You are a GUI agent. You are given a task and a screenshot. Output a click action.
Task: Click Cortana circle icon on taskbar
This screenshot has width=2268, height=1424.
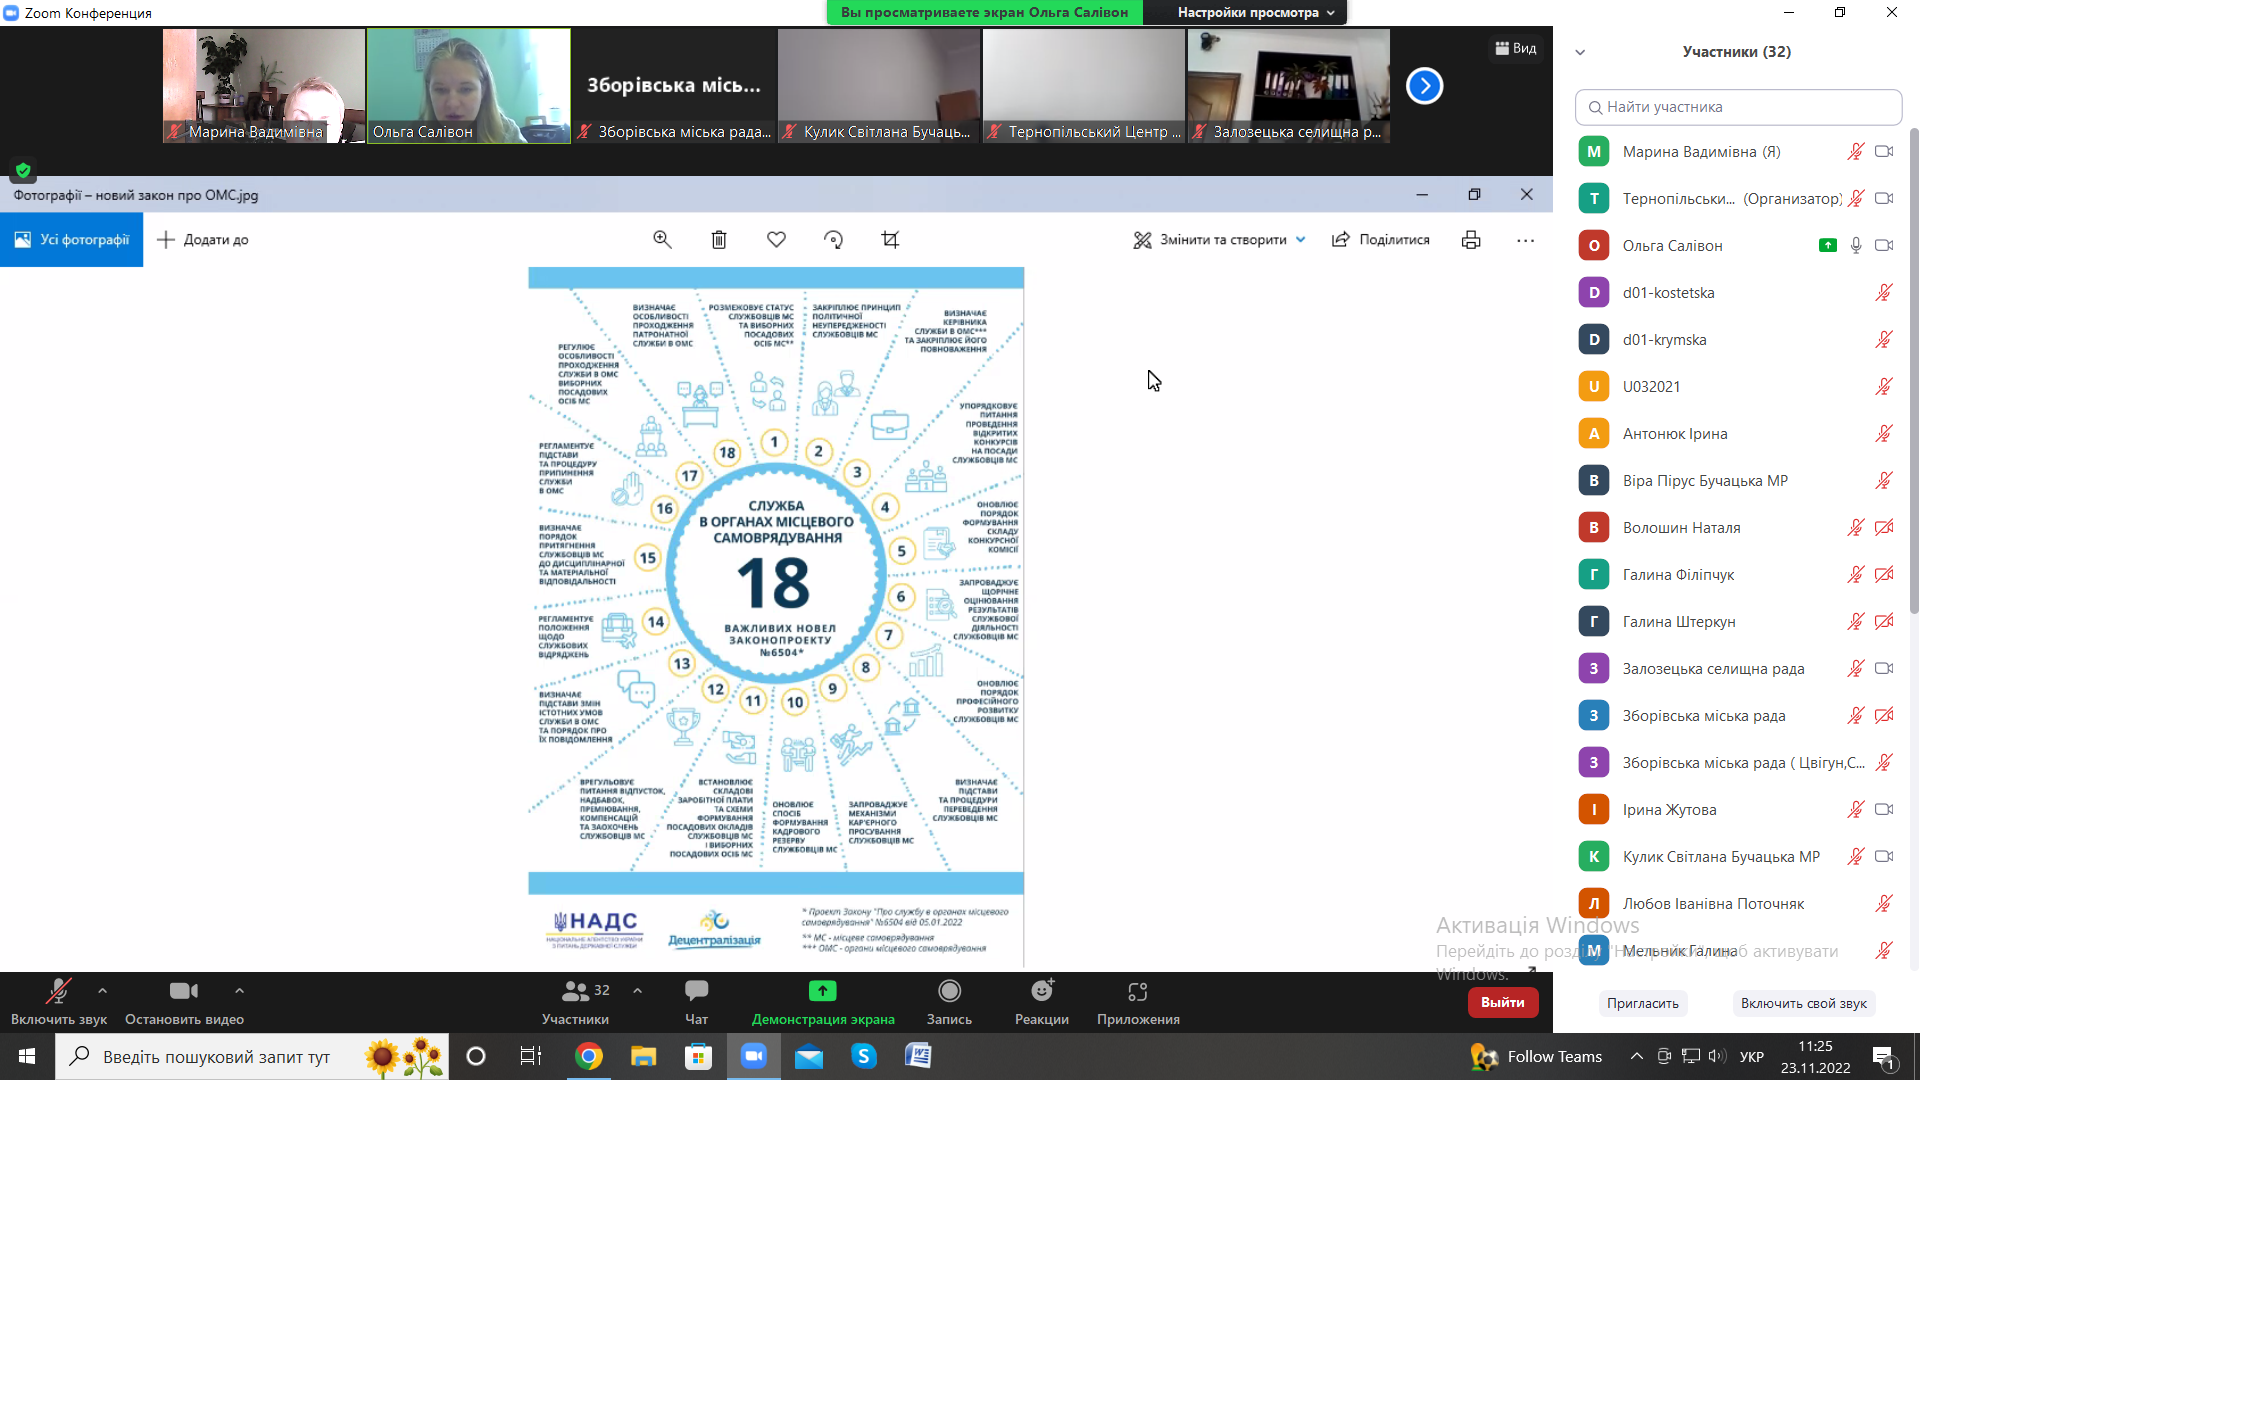476,1056
